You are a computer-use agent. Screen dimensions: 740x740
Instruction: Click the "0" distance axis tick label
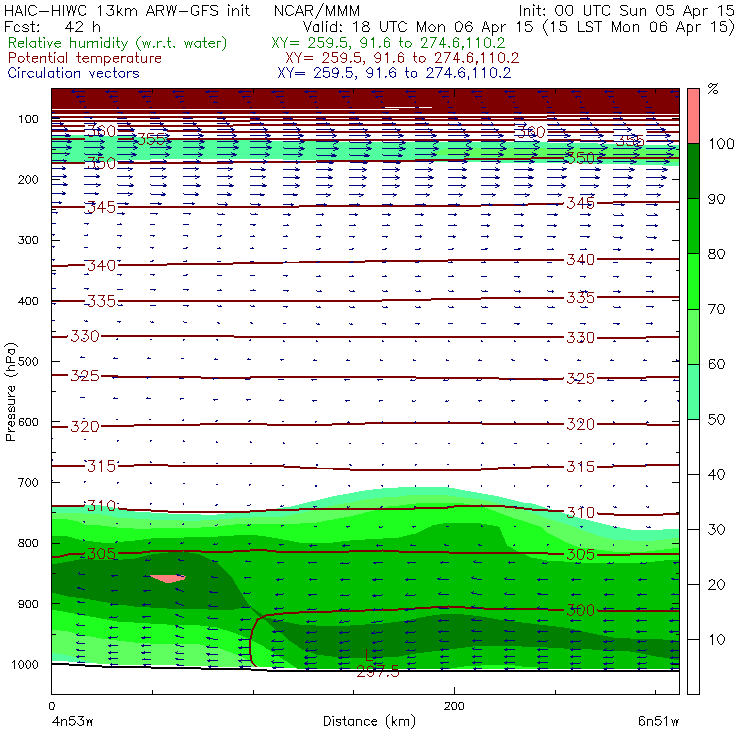(x=51, y=706)
